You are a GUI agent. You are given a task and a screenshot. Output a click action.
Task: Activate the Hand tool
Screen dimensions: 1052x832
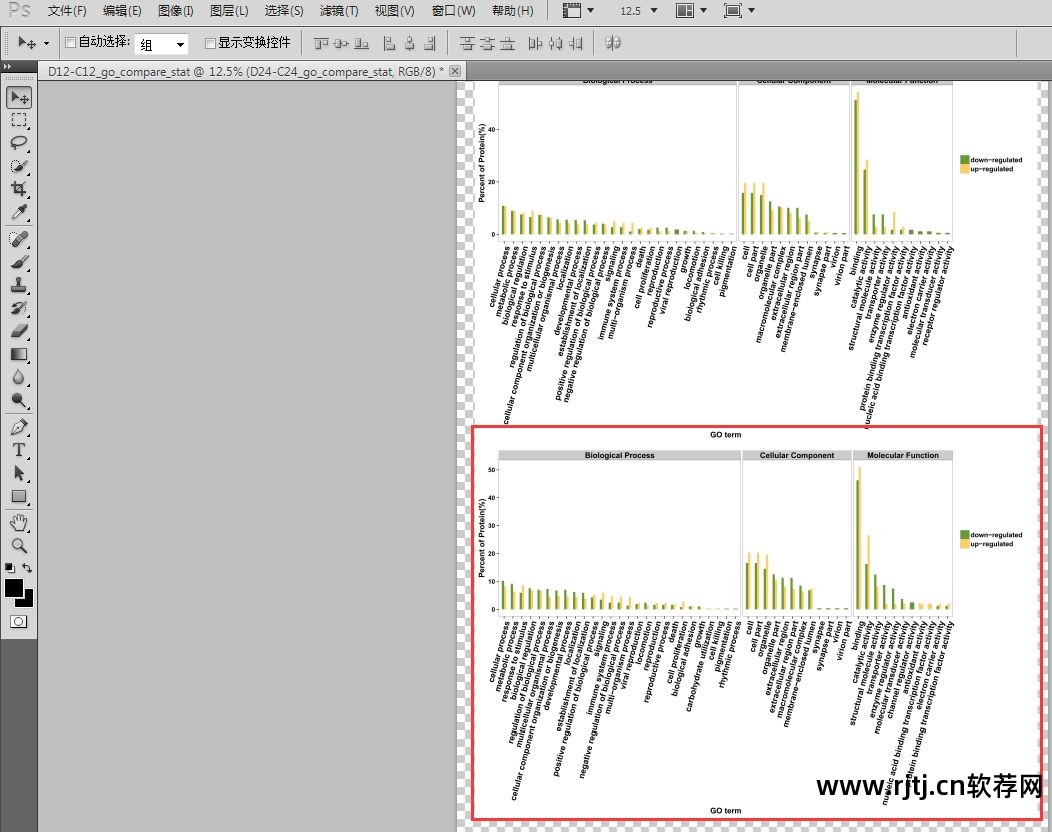point(19,522)
